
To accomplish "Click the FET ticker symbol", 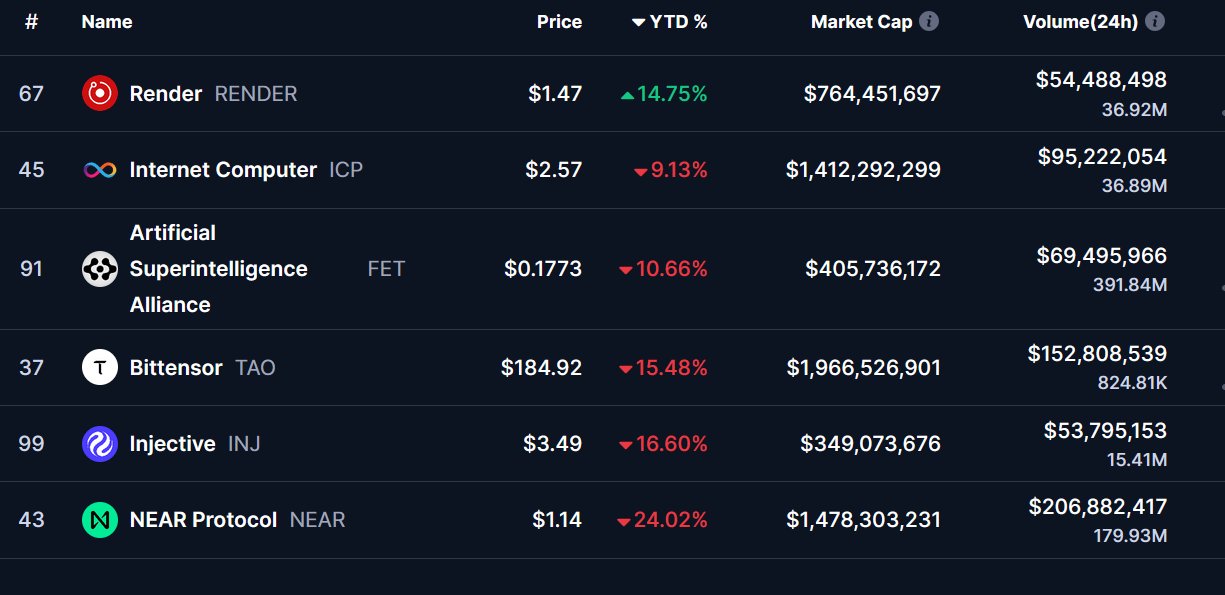I will click(x=386, y=269).
